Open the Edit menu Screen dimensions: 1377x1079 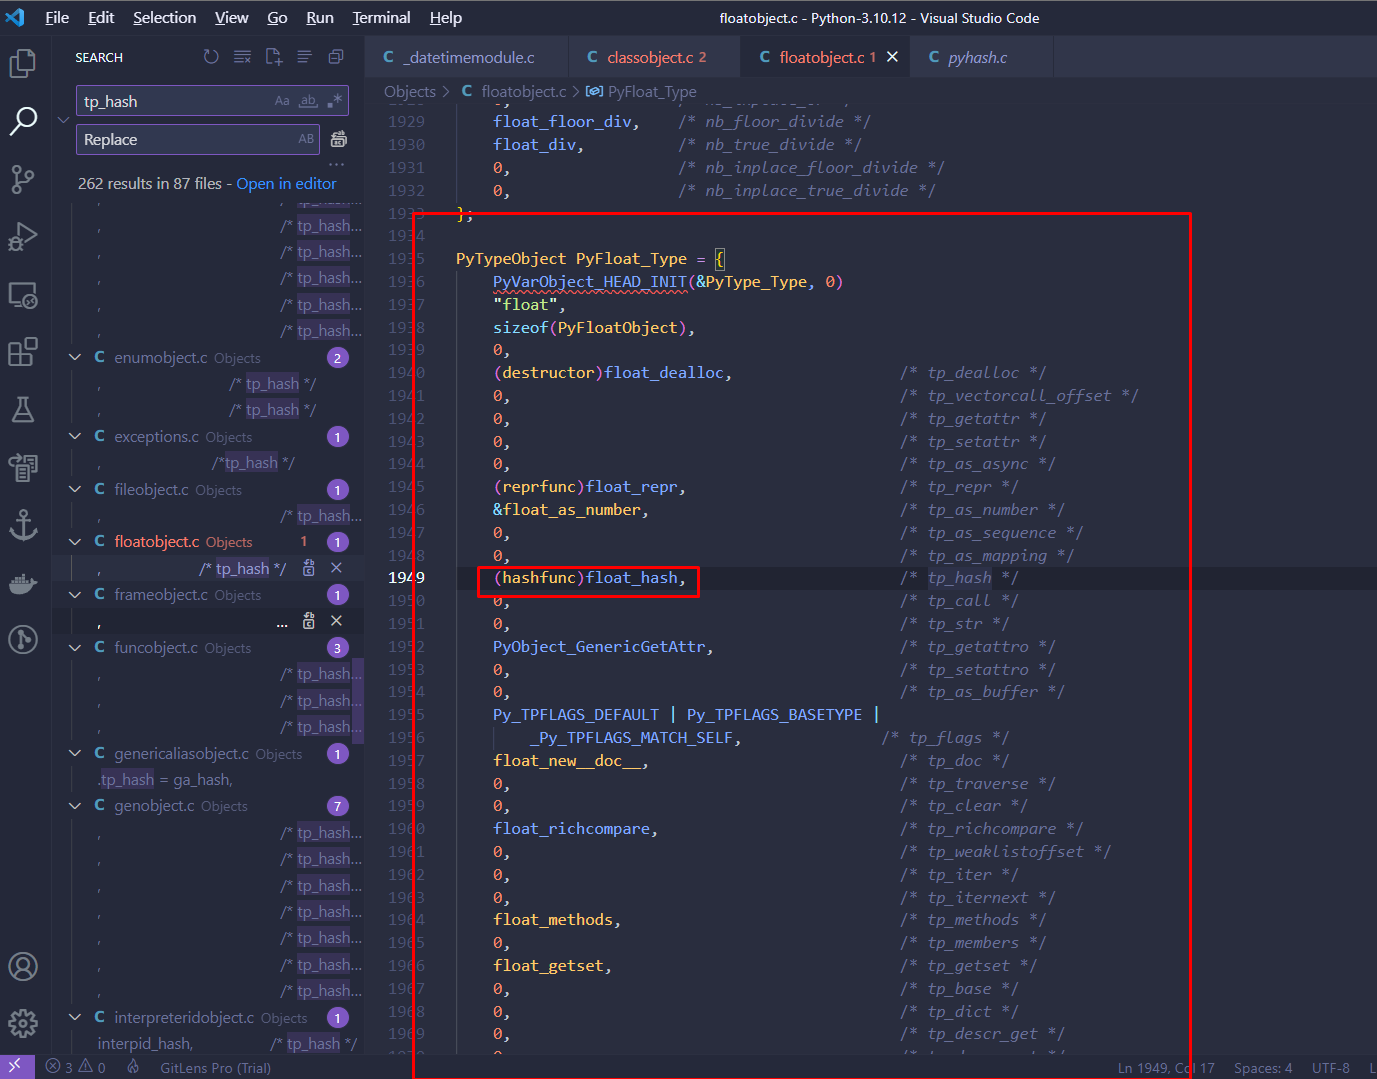101,18
